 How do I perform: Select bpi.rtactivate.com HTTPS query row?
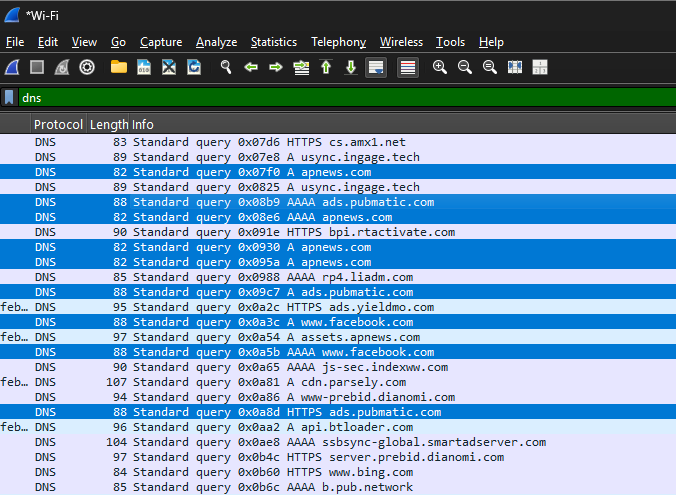point(338,232)
